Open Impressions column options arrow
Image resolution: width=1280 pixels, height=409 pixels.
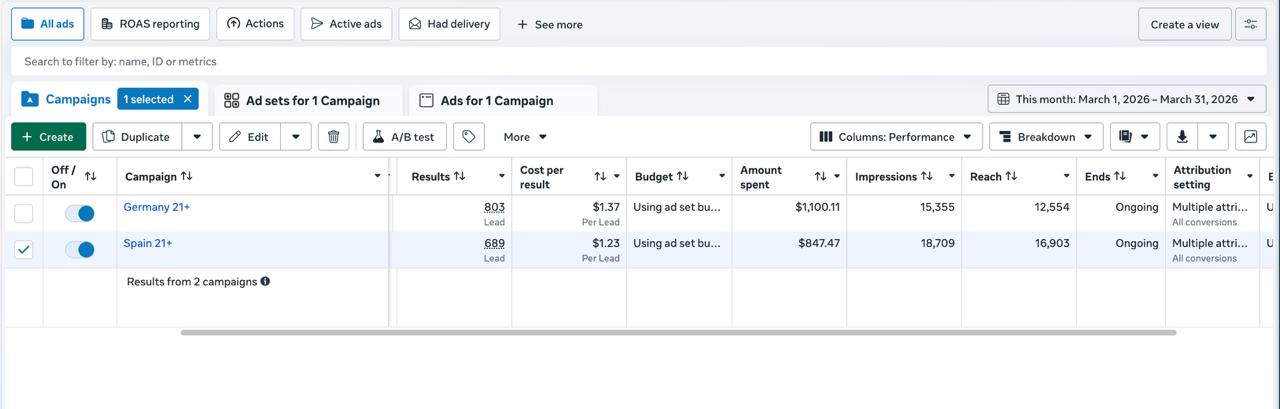951,177
